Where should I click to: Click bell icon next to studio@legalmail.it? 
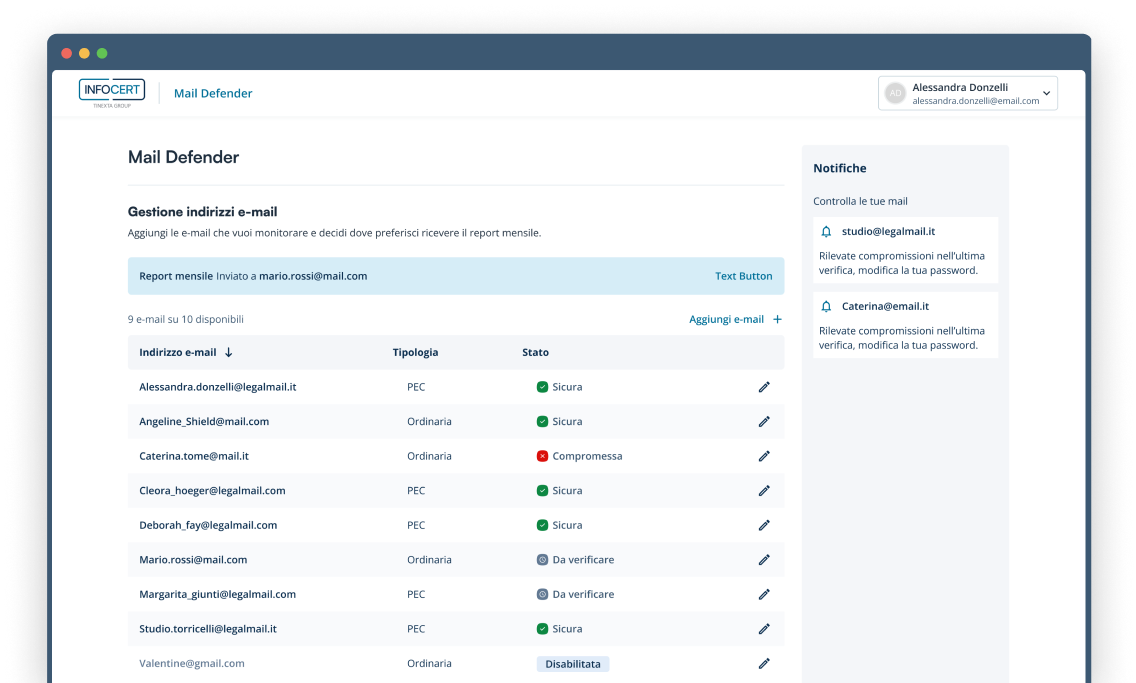826,232
